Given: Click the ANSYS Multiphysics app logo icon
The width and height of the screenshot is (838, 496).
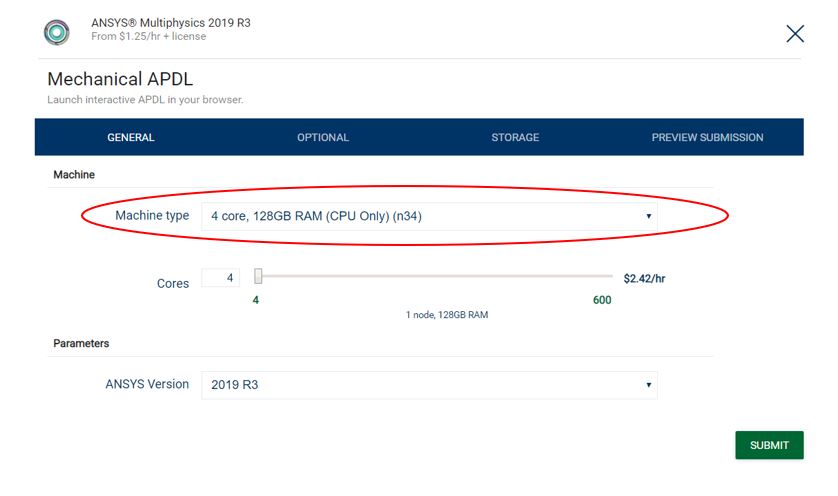Looking at the screenshot, I should (x=57, y=32).
